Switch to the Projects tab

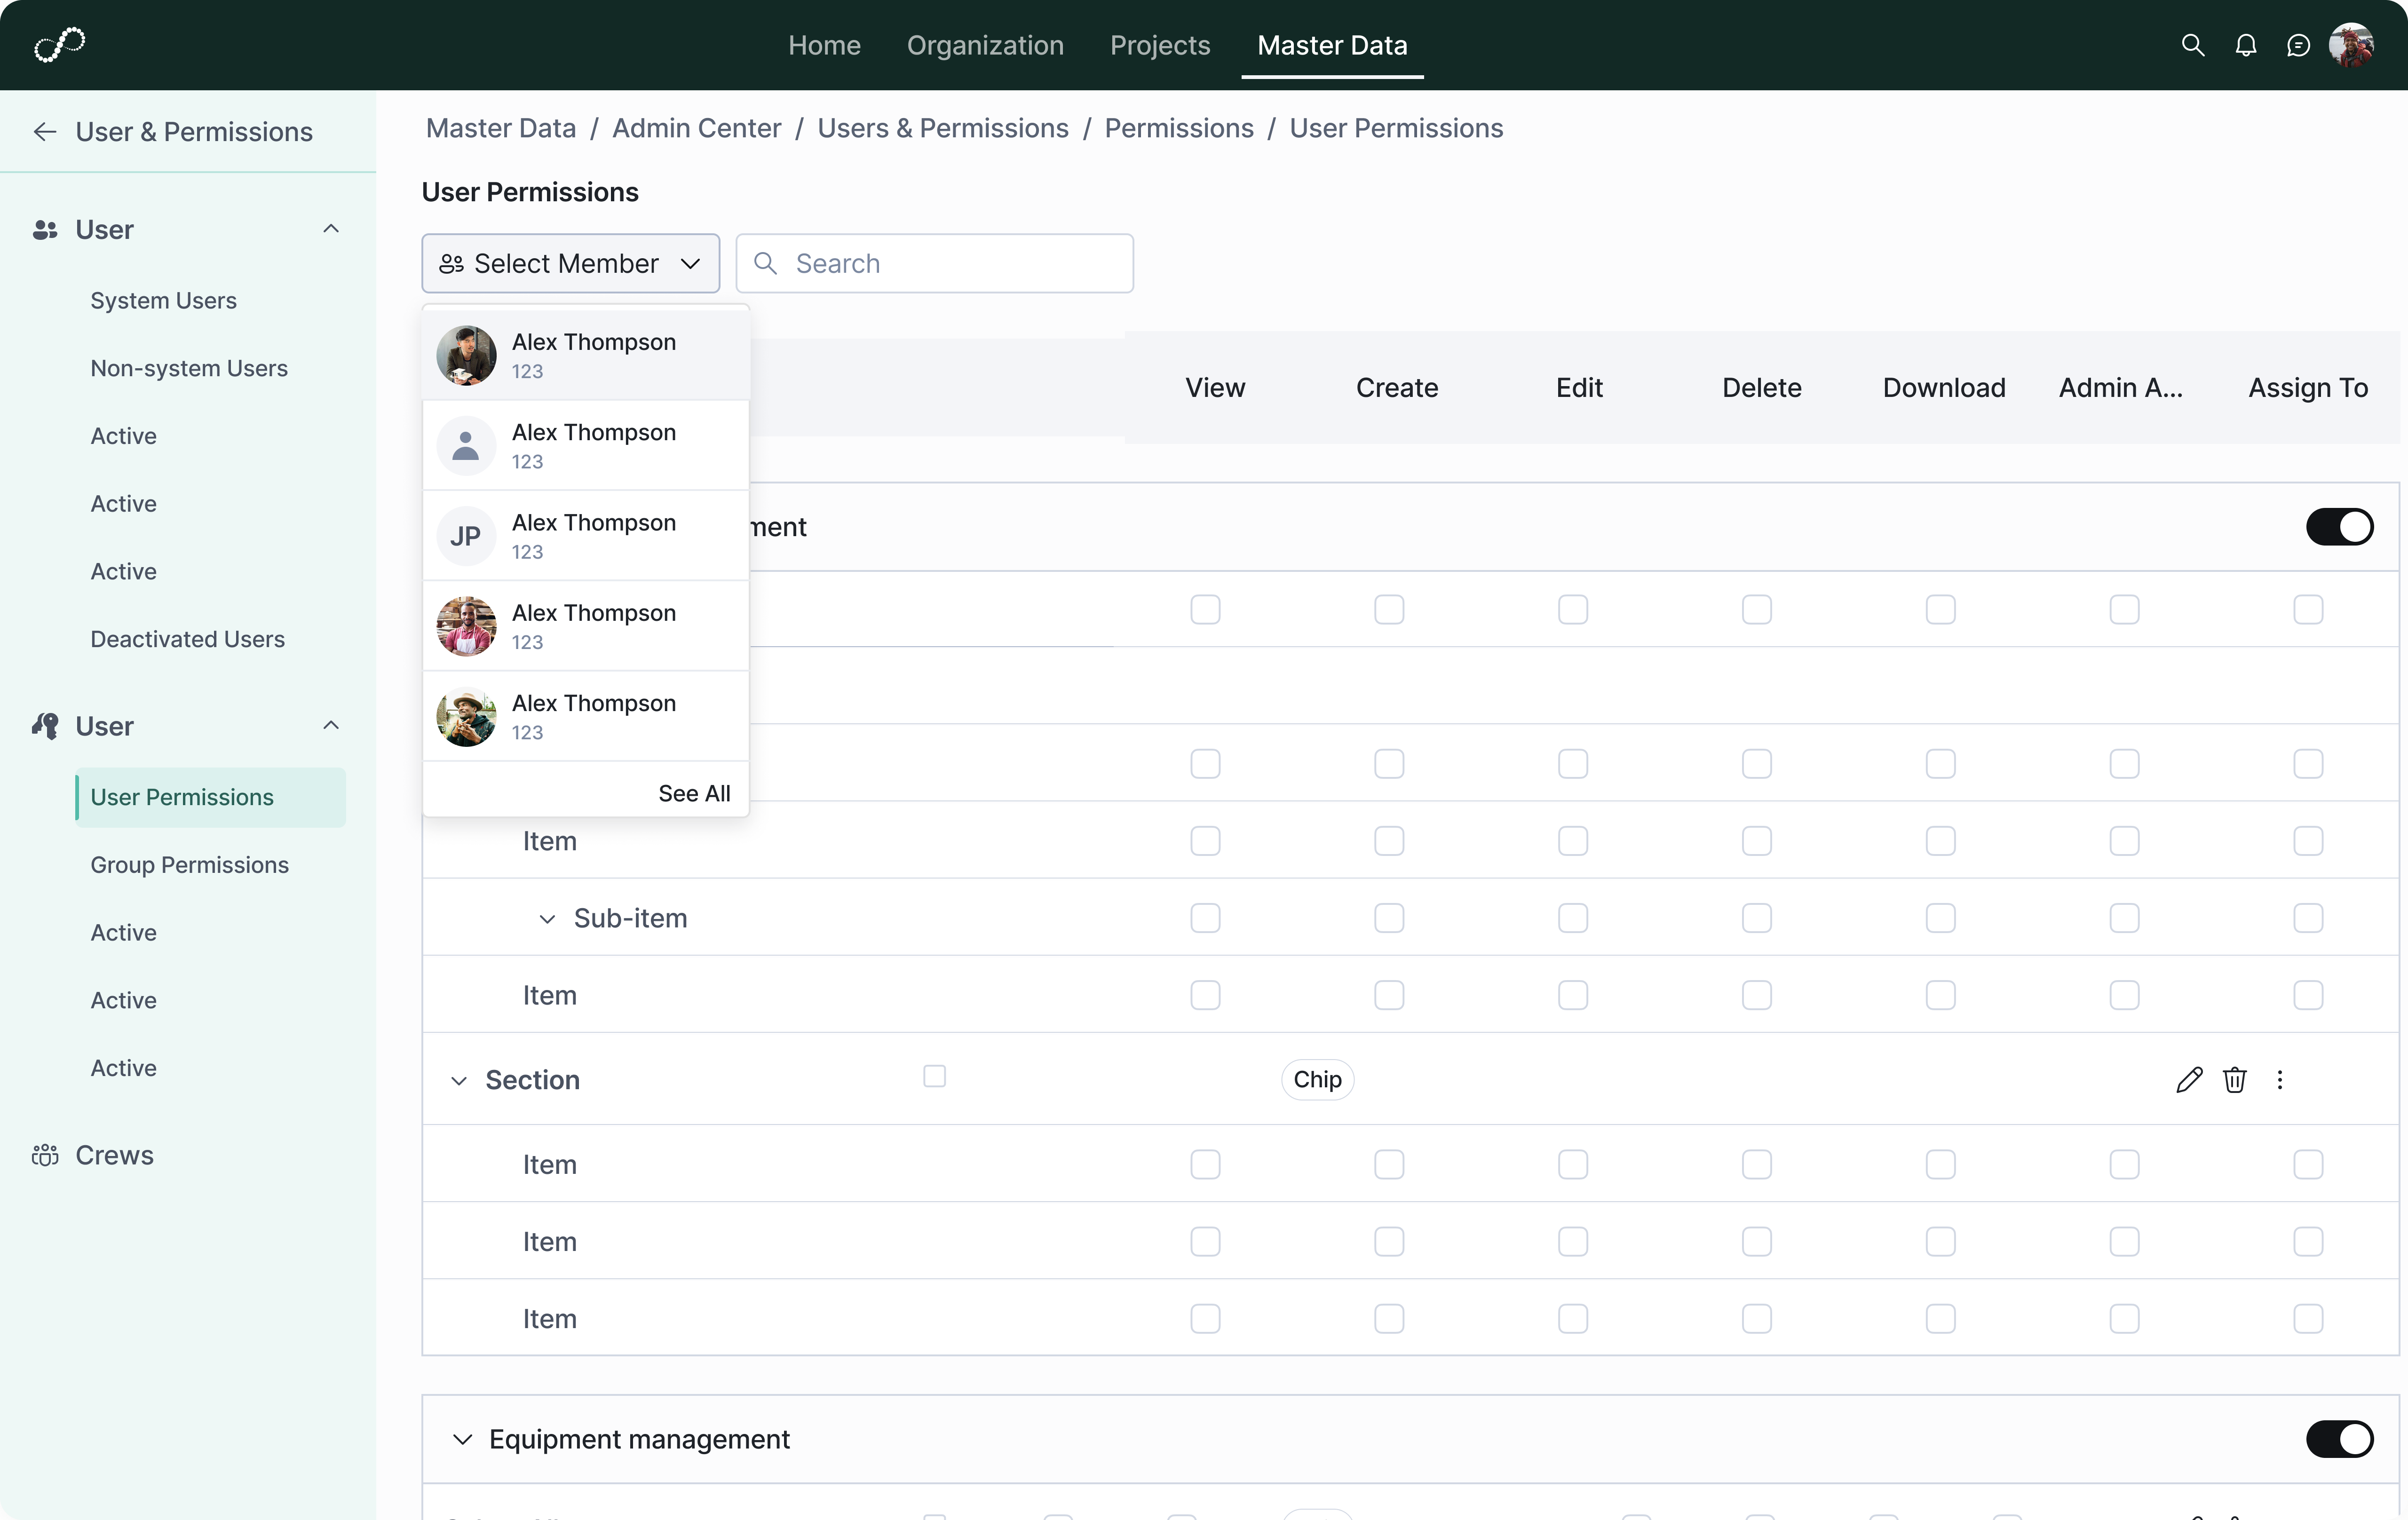(1159, 45)
